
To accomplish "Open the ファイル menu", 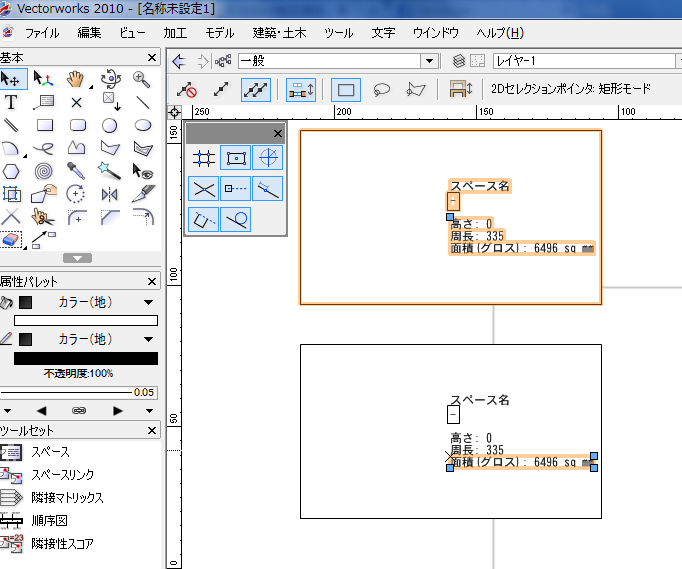I will [41, 33].
